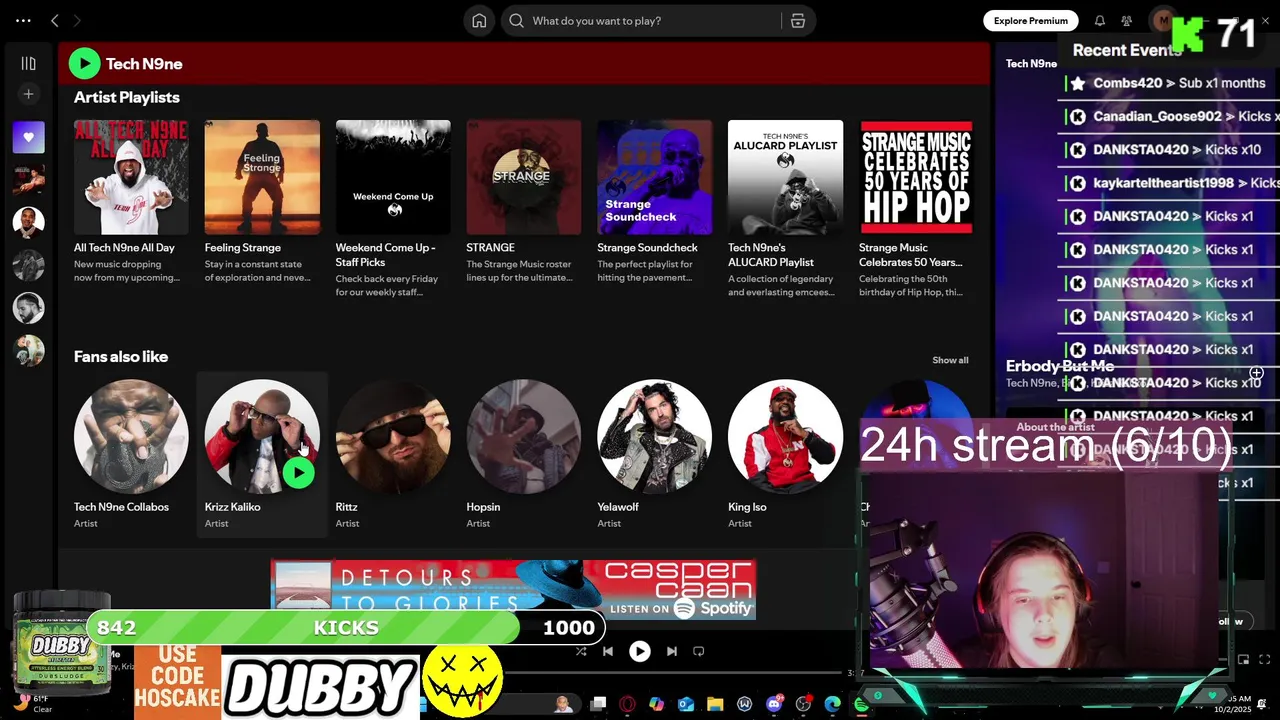This screenshot has height=720, width=1280.
Task: Click 'Erbody But Me' song title
Action: pos(1060,366)
